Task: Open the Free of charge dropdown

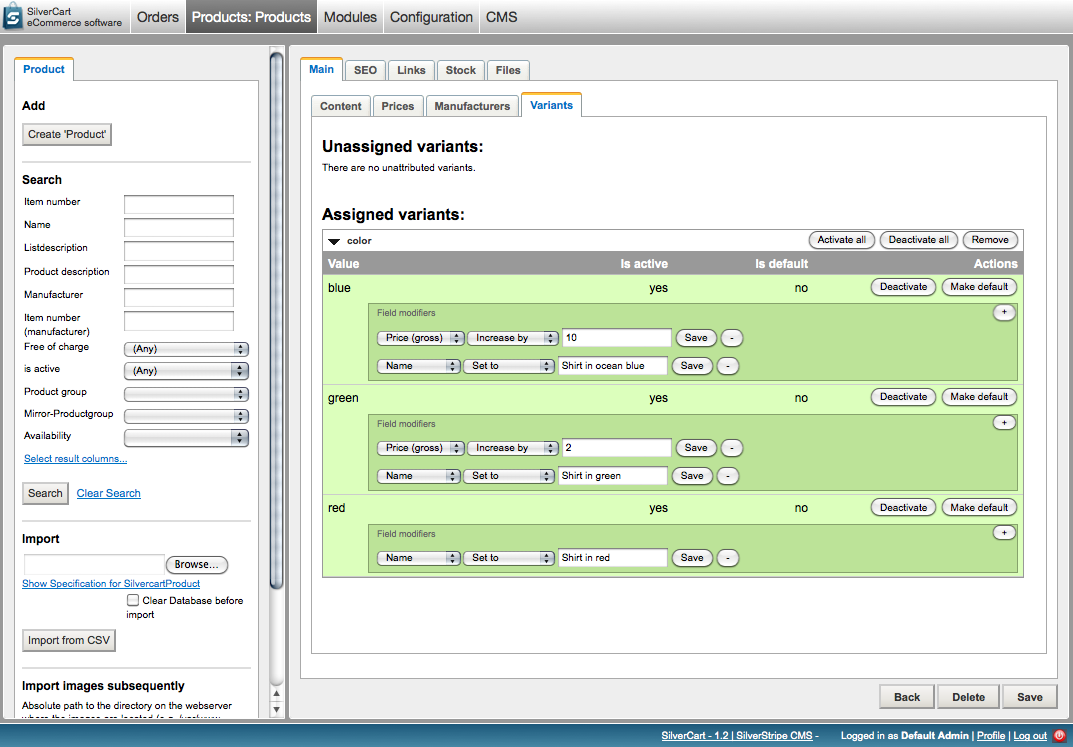Action: (185, 349)
